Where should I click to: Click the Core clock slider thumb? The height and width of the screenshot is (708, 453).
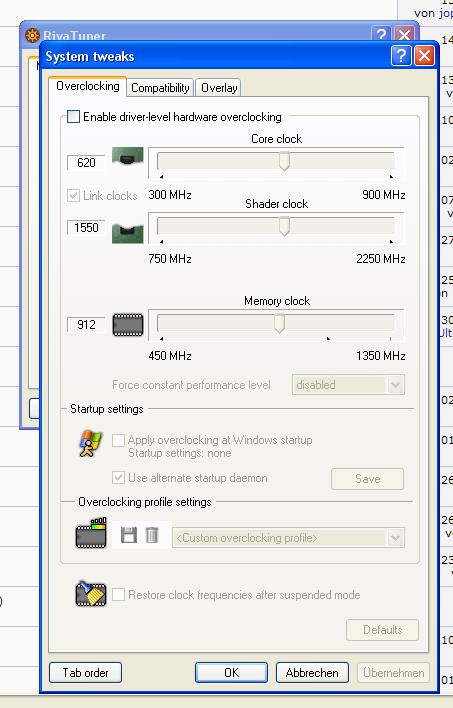click(x=284, y=161)
